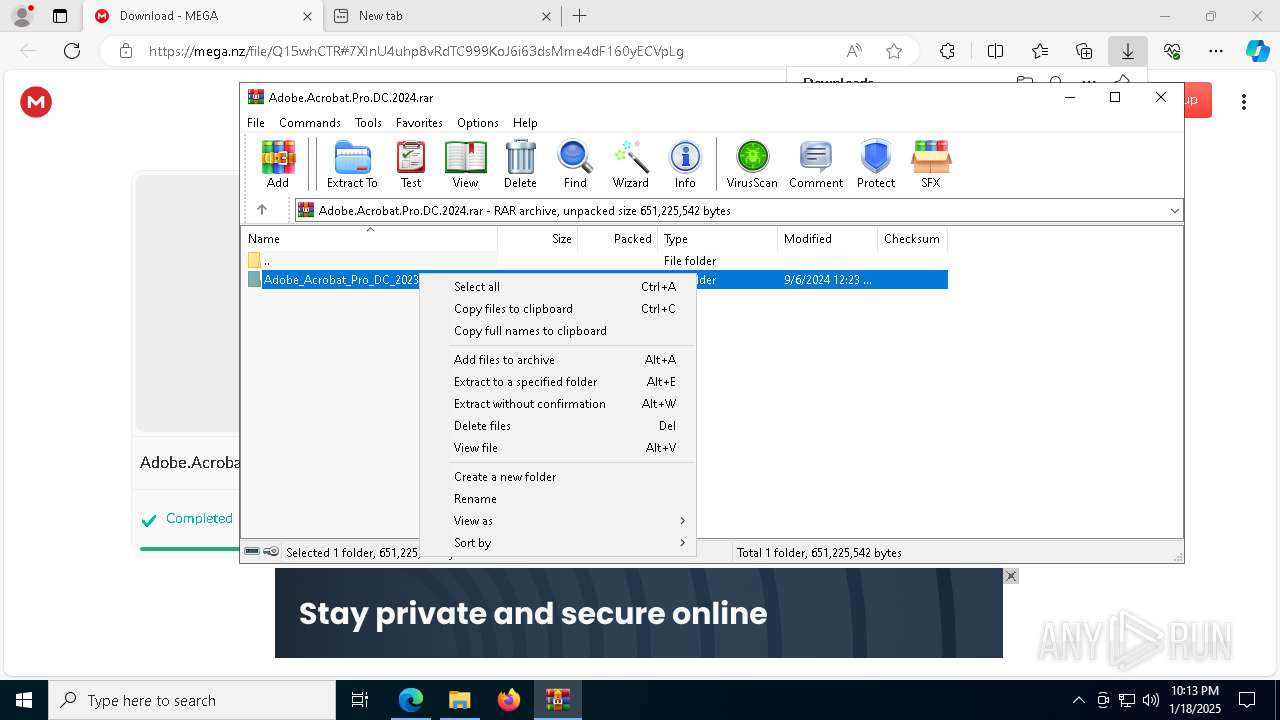
Task: Refresh the page in Edge
Action: coord(72,51)
